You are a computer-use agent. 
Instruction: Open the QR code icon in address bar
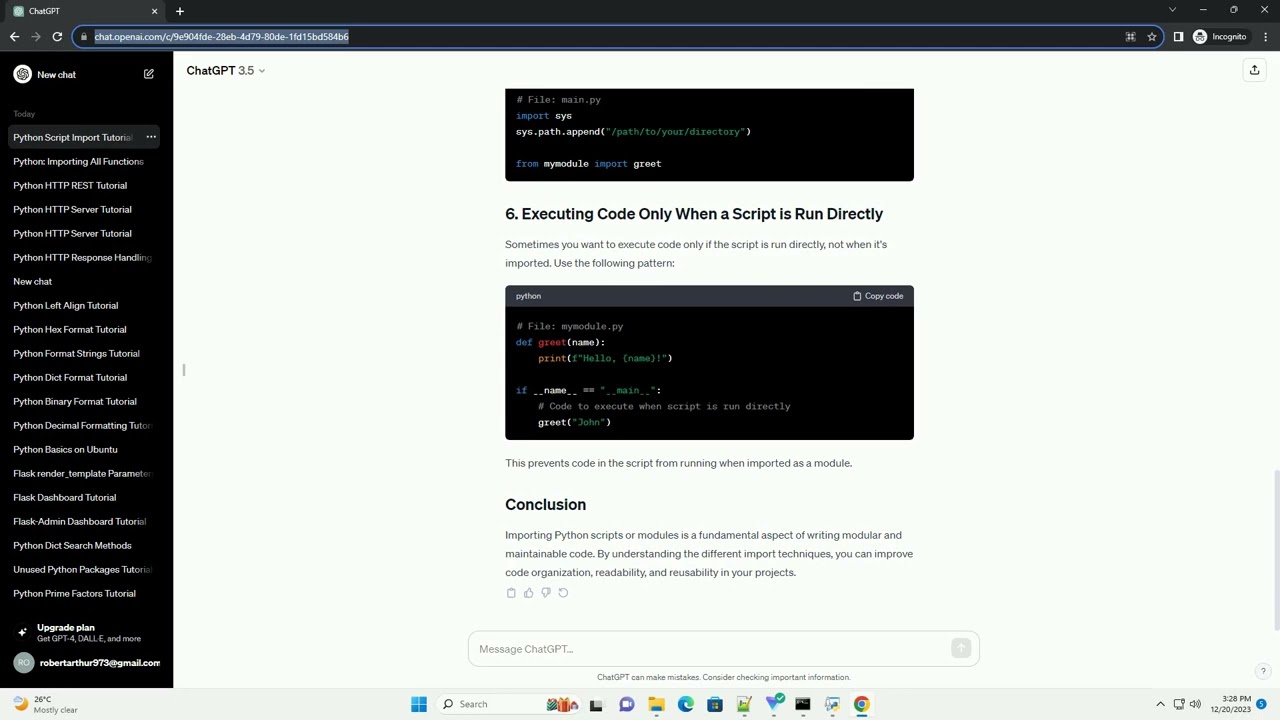click(x=1130, y=37)
